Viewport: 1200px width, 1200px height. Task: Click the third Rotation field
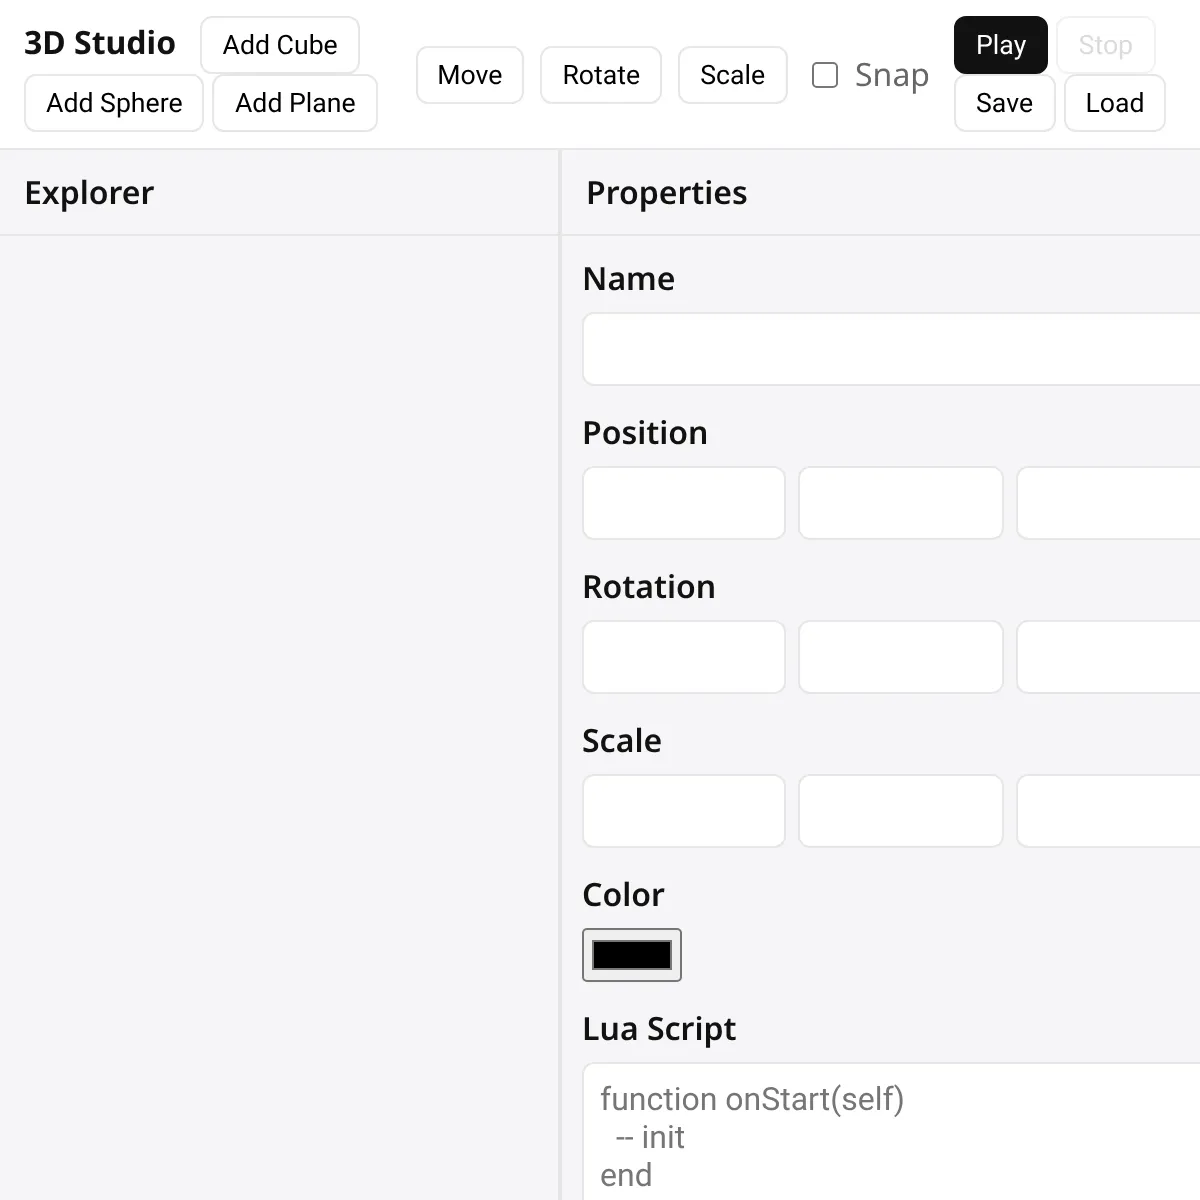click(1109, 657)
